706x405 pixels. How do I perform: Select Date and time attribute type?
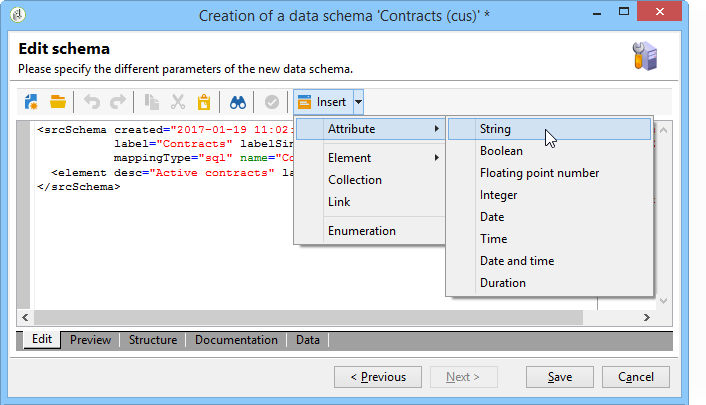pos(516,261)
